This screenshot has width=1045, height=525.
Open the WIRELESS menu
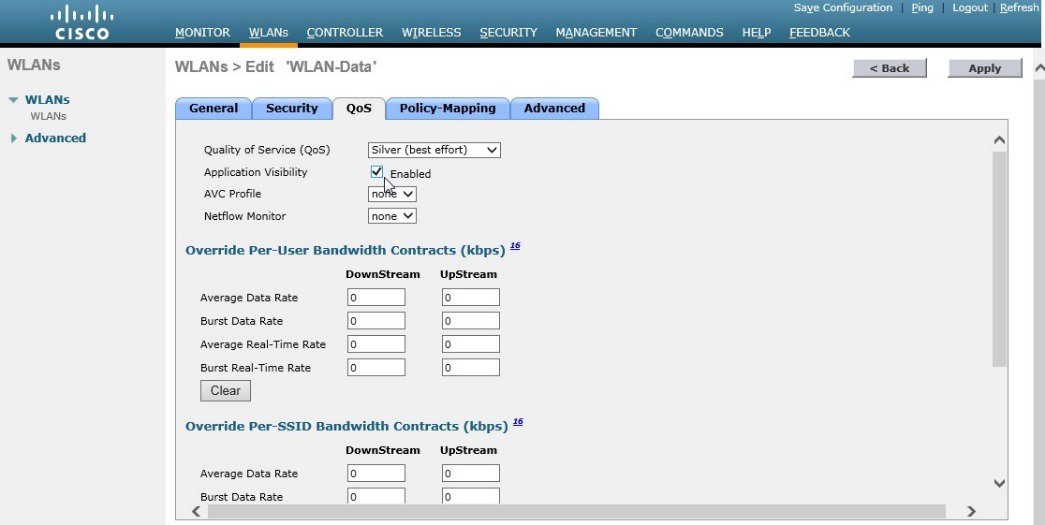coord(431,32)
